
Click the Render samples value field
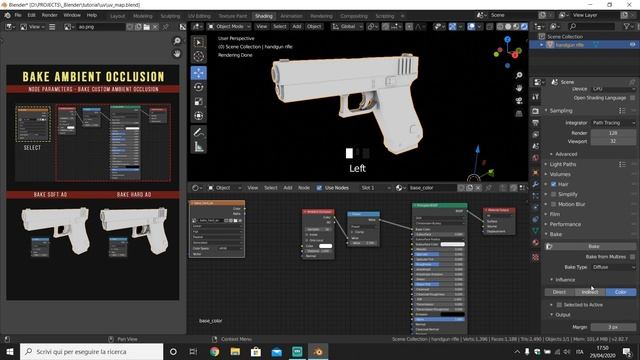click(x=613, y=133)
